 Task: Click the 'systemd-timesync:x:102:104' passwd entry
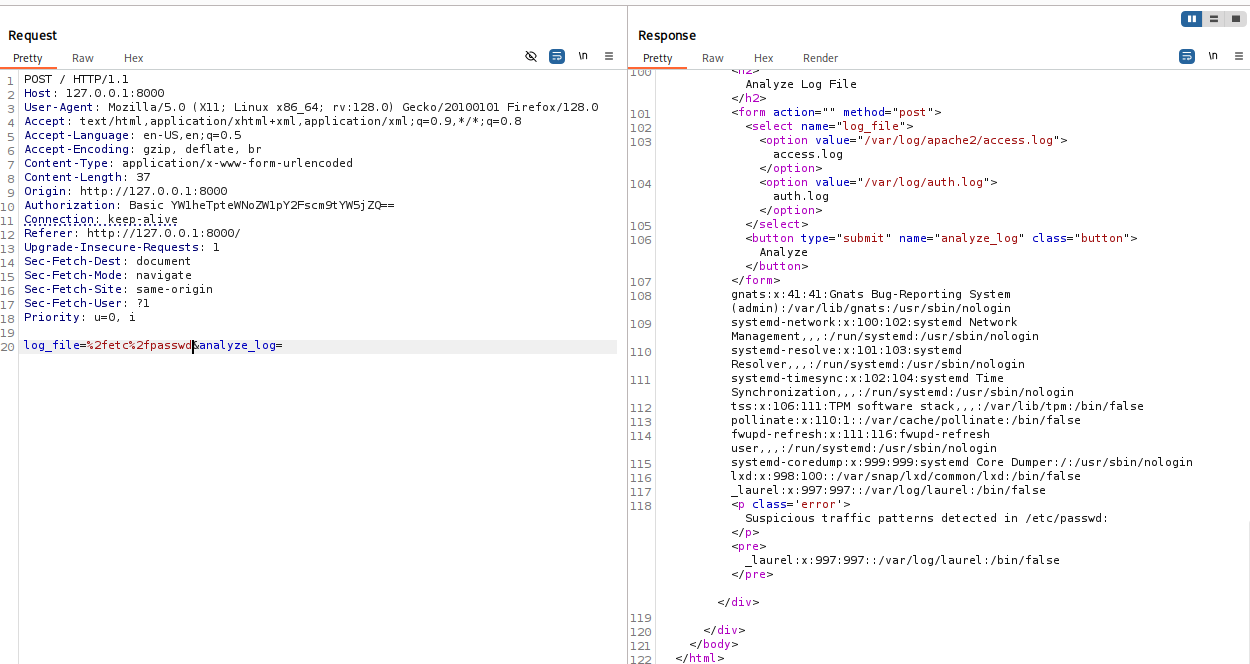pyautogui.click(x=902, y=386)
